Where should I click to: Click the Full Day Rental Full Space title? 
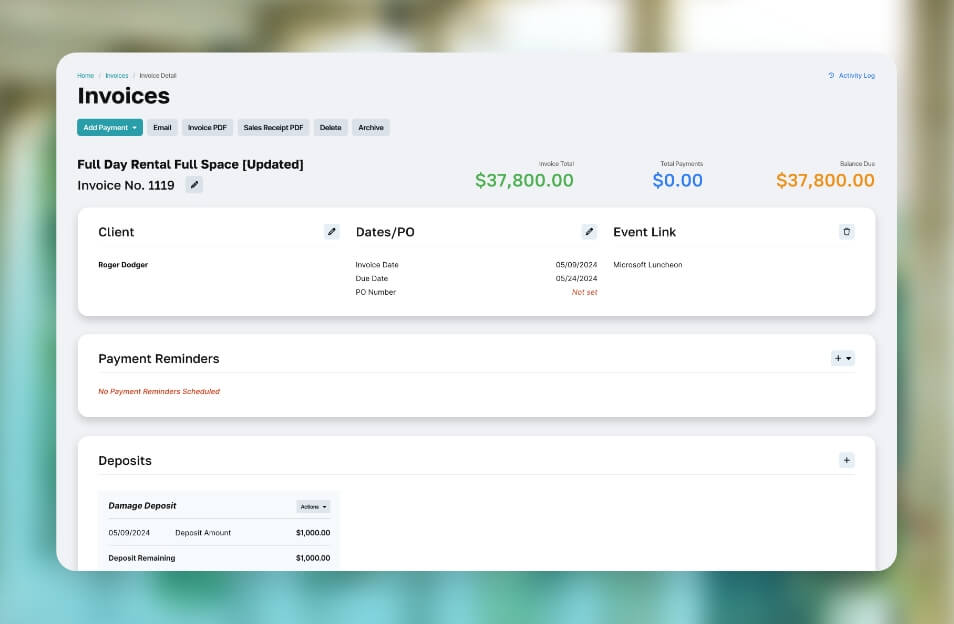(190, 164)
